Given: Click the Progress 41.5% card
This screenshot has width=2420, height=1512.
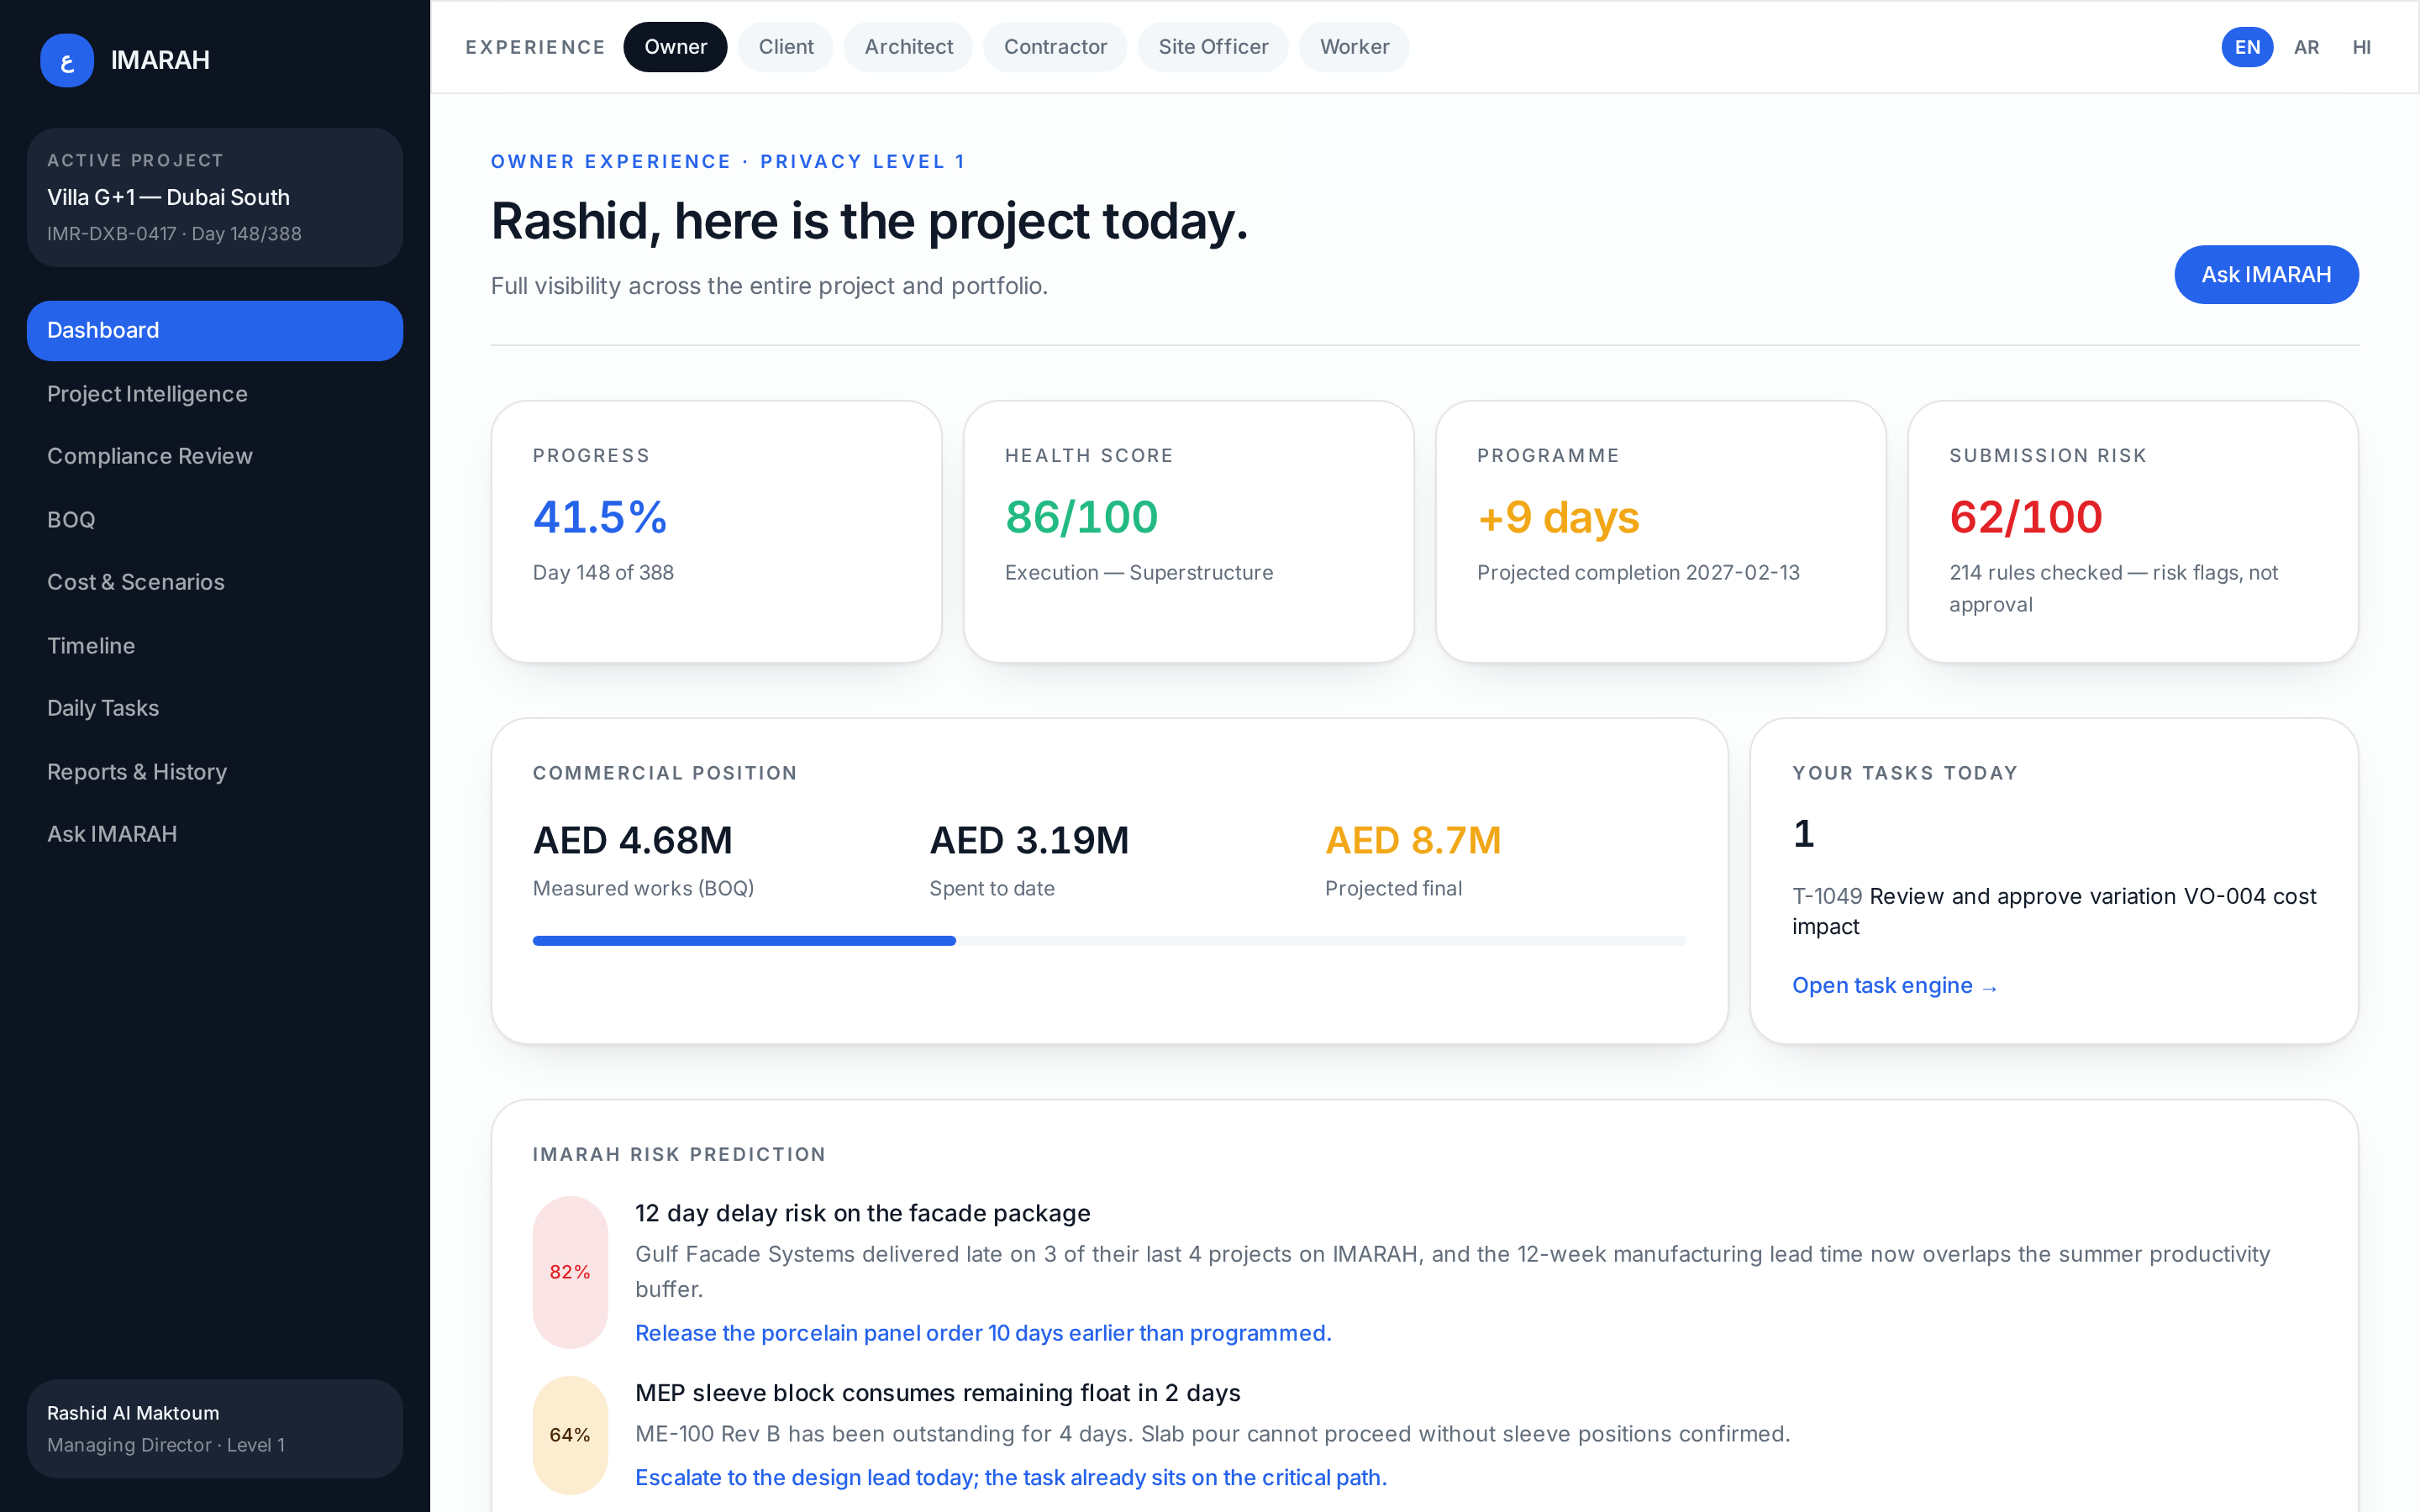Looking at the screenshot, I should 716,532.
